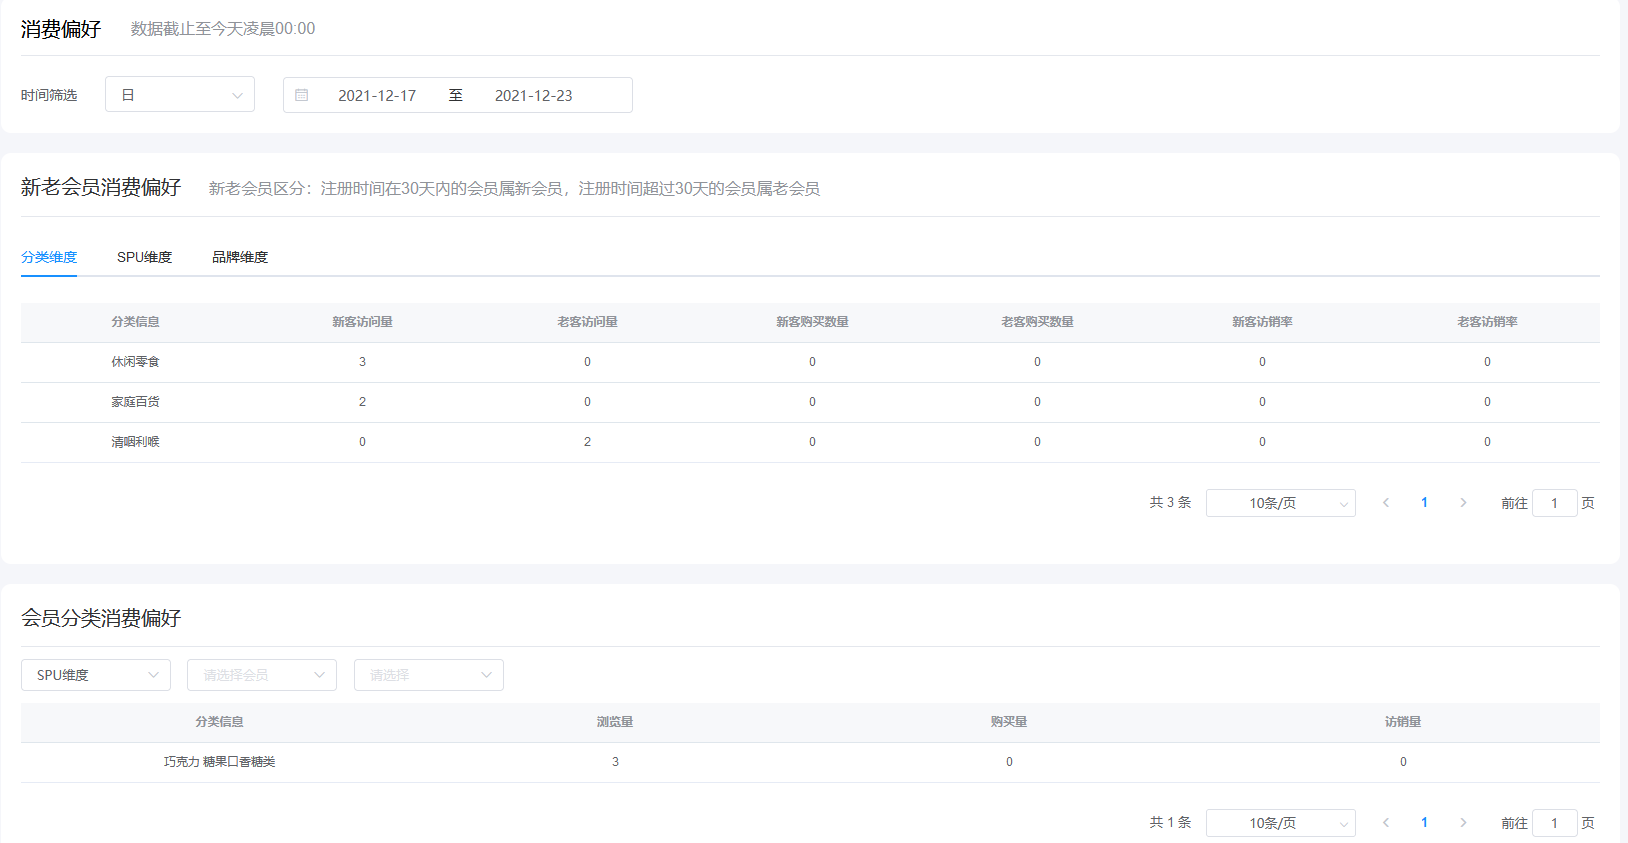Go to previous page in upper table
The image size is (1628, 843).
point(1386,503)
